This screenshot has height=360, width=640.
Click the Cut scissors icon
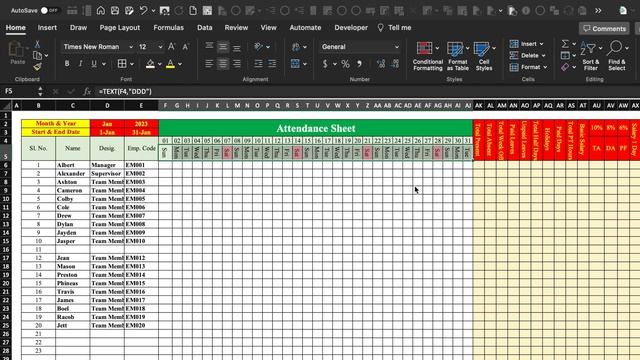tap(37, 44)
